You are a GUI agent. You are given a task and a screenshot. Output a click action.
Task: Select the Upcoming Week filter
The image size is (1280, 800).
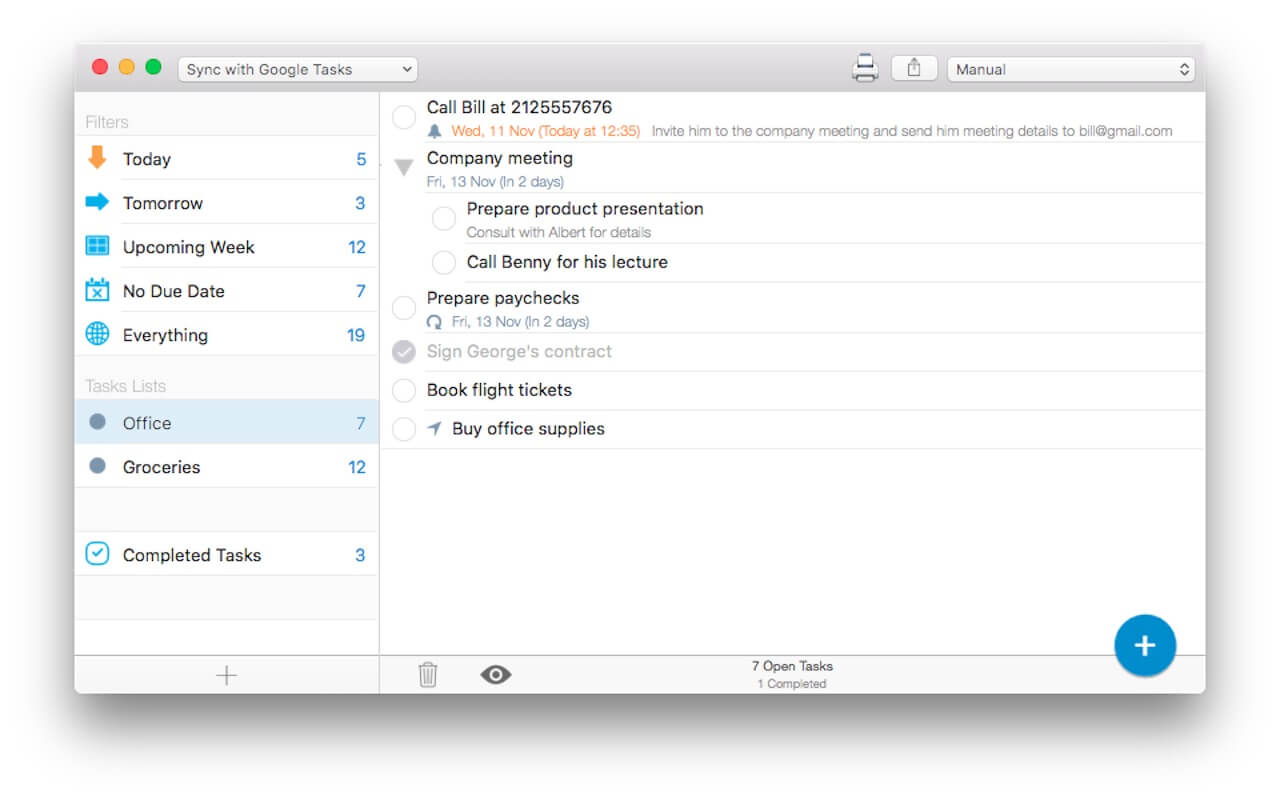[x=227, y=246]
